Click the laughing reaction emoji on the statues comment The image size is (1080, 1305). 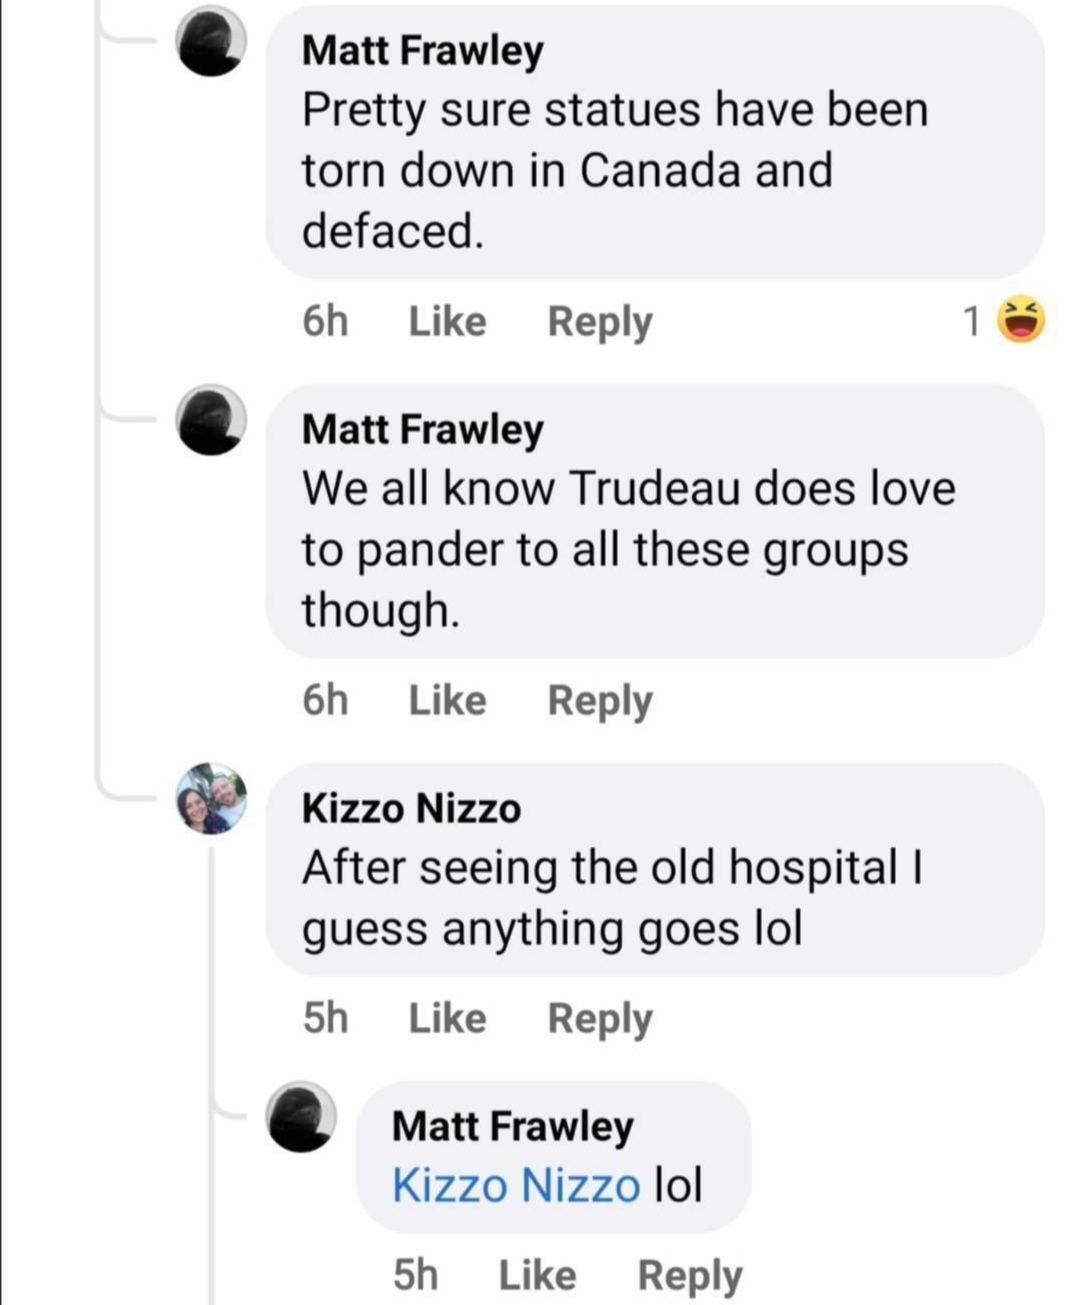pos(1022,320)
